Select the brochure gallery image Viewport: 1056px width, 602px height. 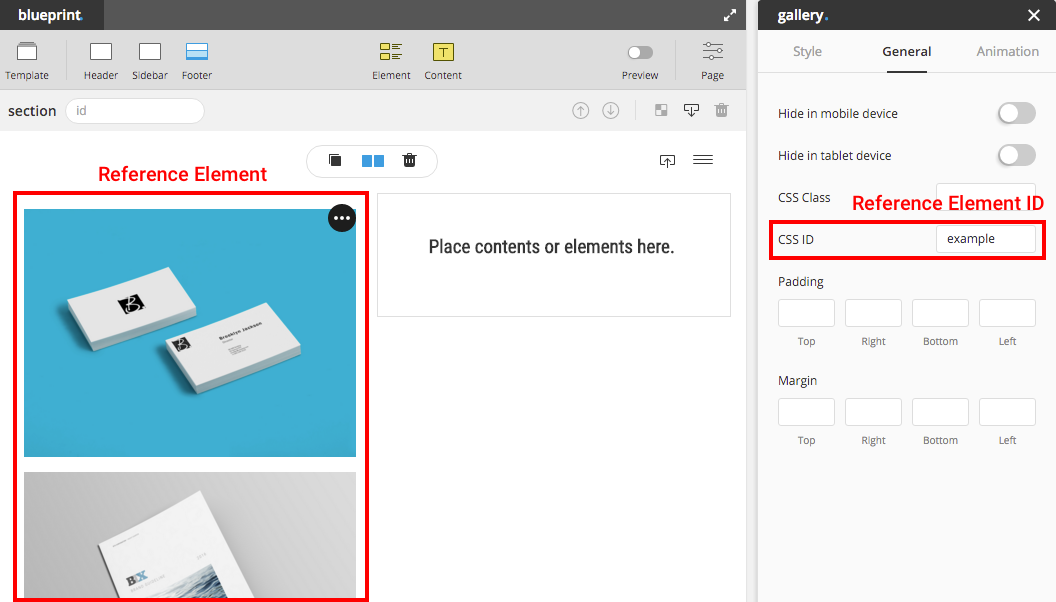190,535
